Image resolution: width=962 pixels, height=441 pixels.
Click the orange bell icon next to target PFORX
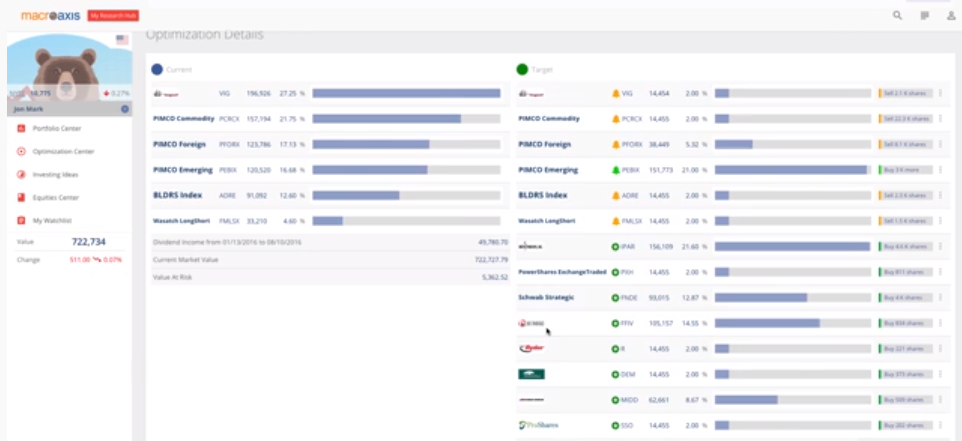[x=615, y=145]
